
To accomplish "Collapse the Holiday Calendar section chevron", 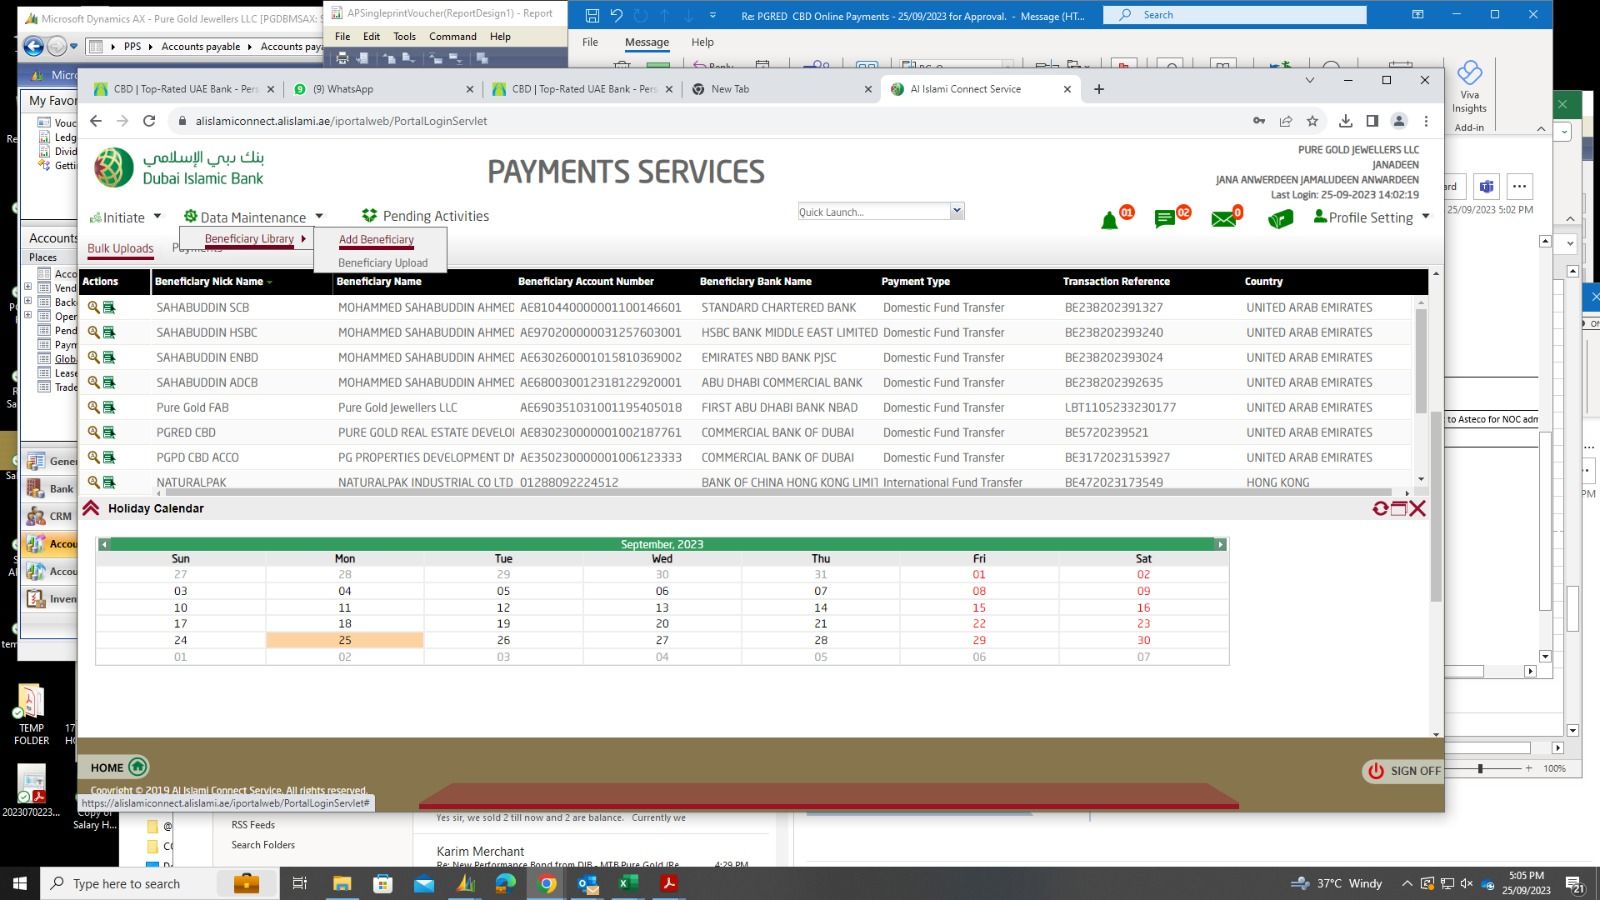I will 91,508.
